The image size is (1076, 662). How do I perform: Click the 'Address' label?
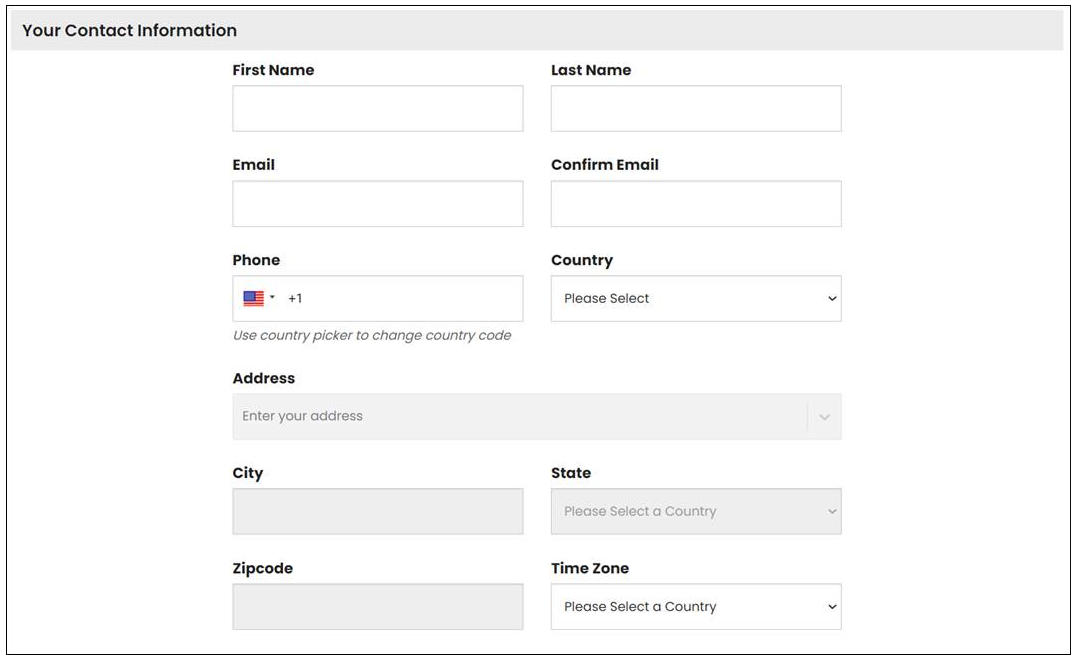pos(264,378)
